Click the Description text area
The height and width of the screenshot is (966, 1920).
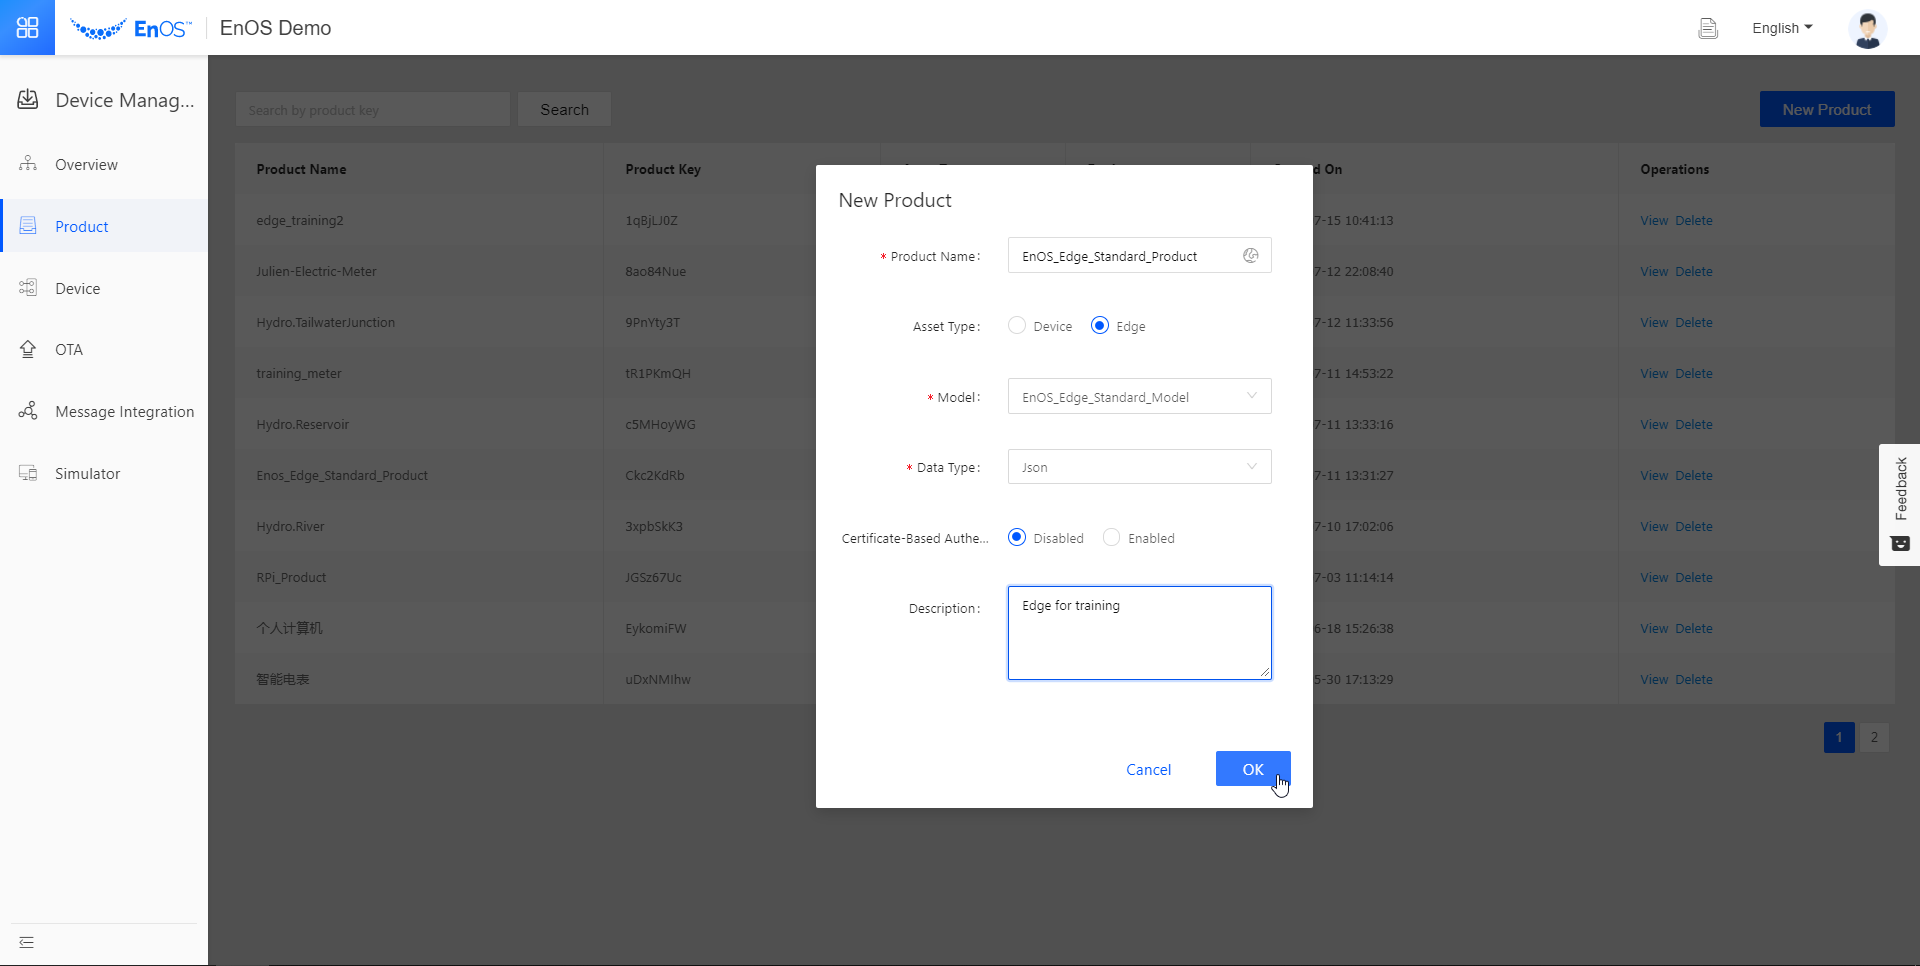coord(1139,632)
